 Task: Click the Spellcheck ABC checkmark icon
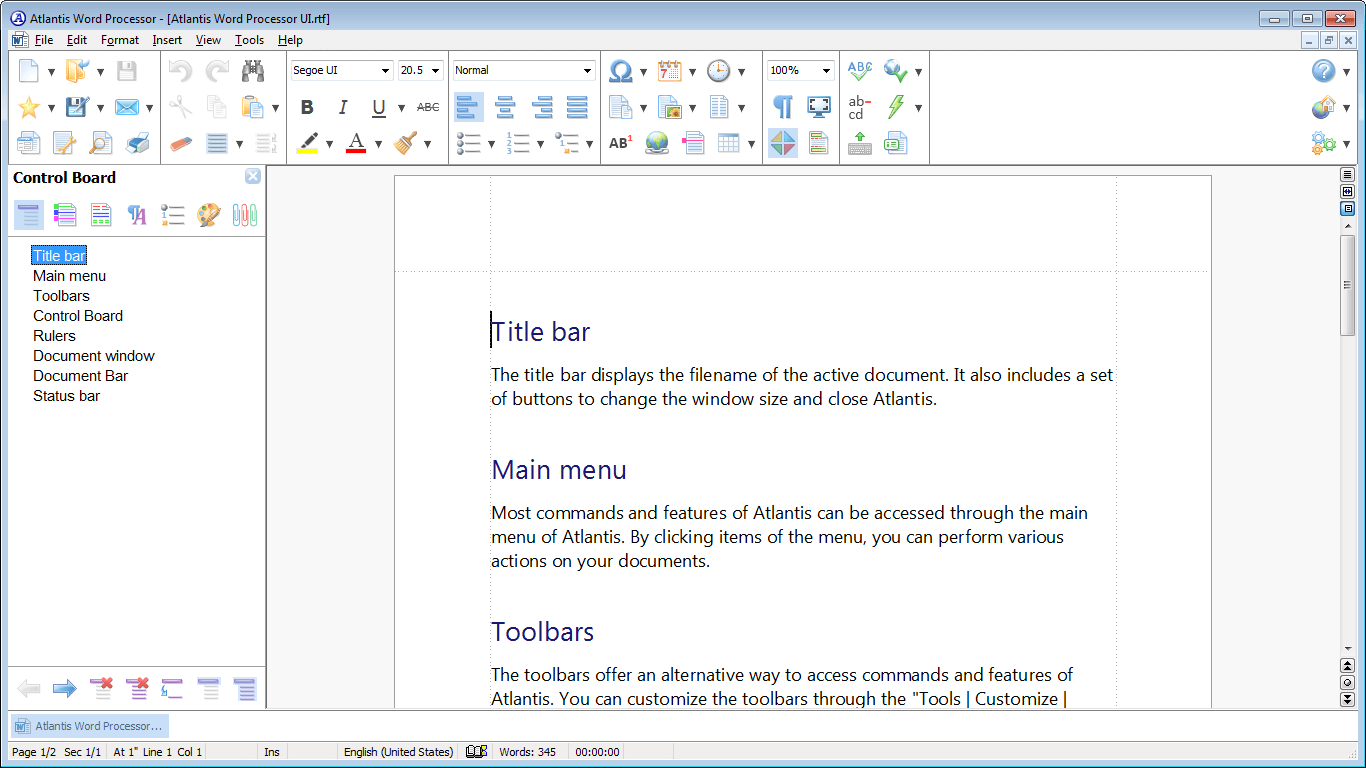pyautogui.click(x=860, y=71)
